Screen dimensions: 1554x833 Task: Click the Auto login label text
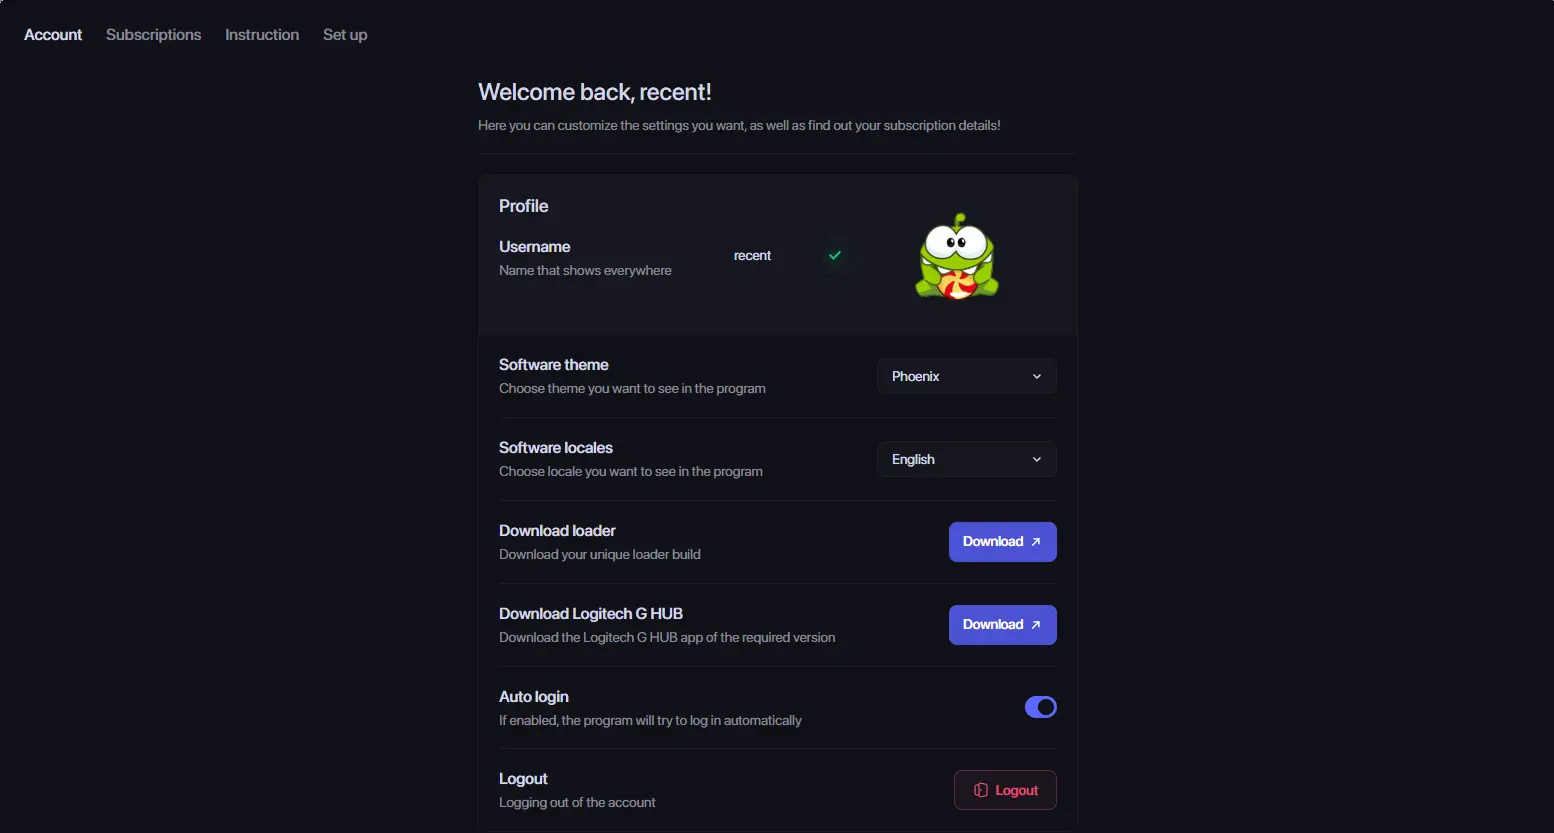click(534, 697)
